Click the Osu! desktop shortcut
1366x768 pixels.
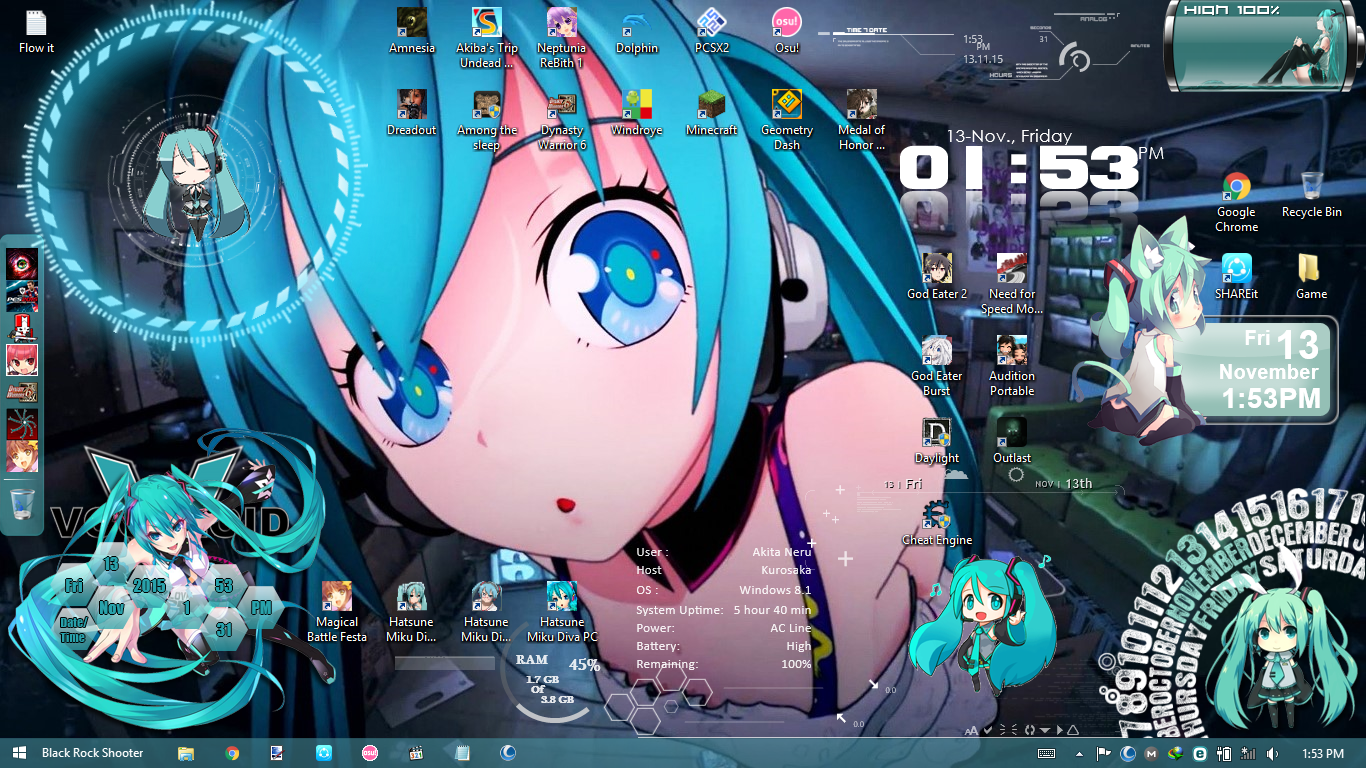(x=787, y=31)
